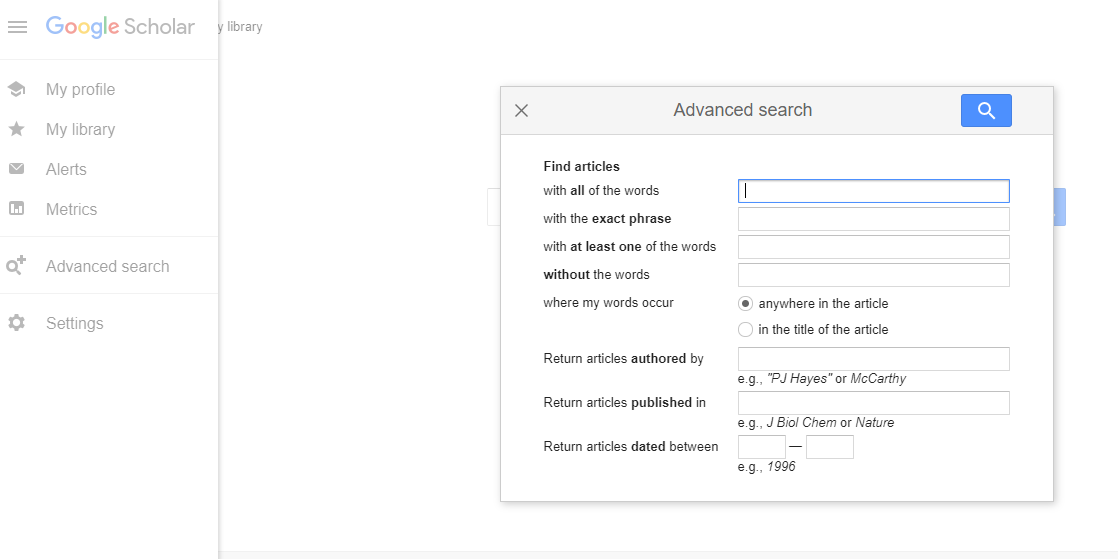Select 'anywhere in the article' radio

[x=745, y=304]
